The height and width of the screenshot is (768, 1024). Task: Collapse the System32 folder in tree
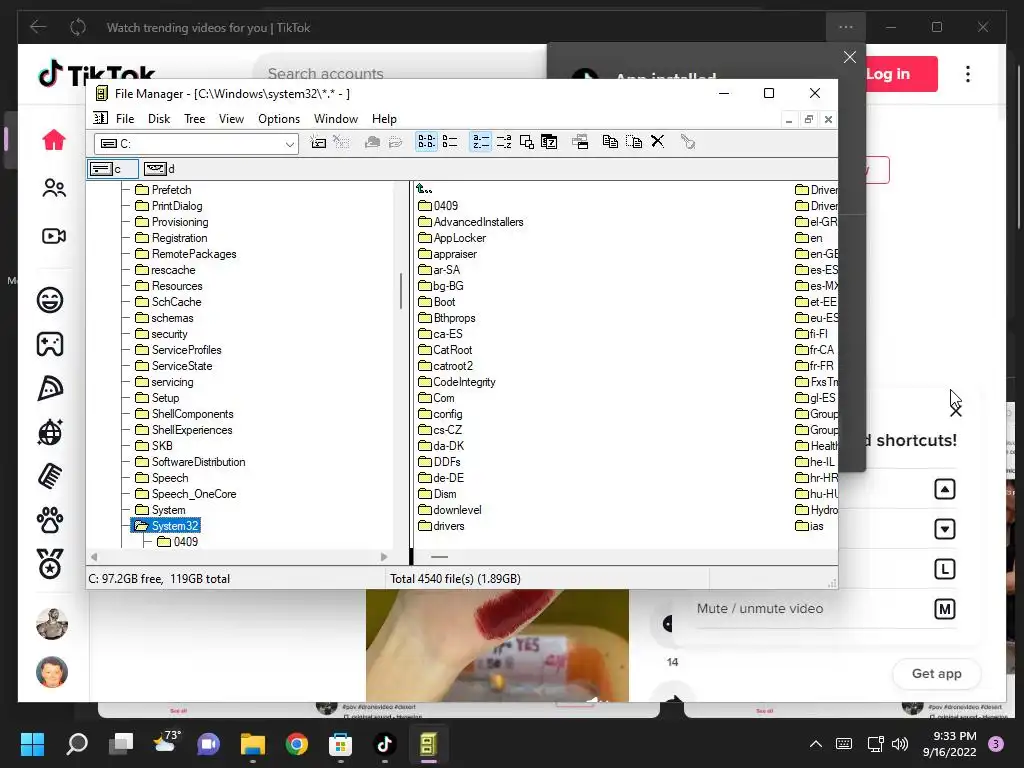click(x=166, y=526)
